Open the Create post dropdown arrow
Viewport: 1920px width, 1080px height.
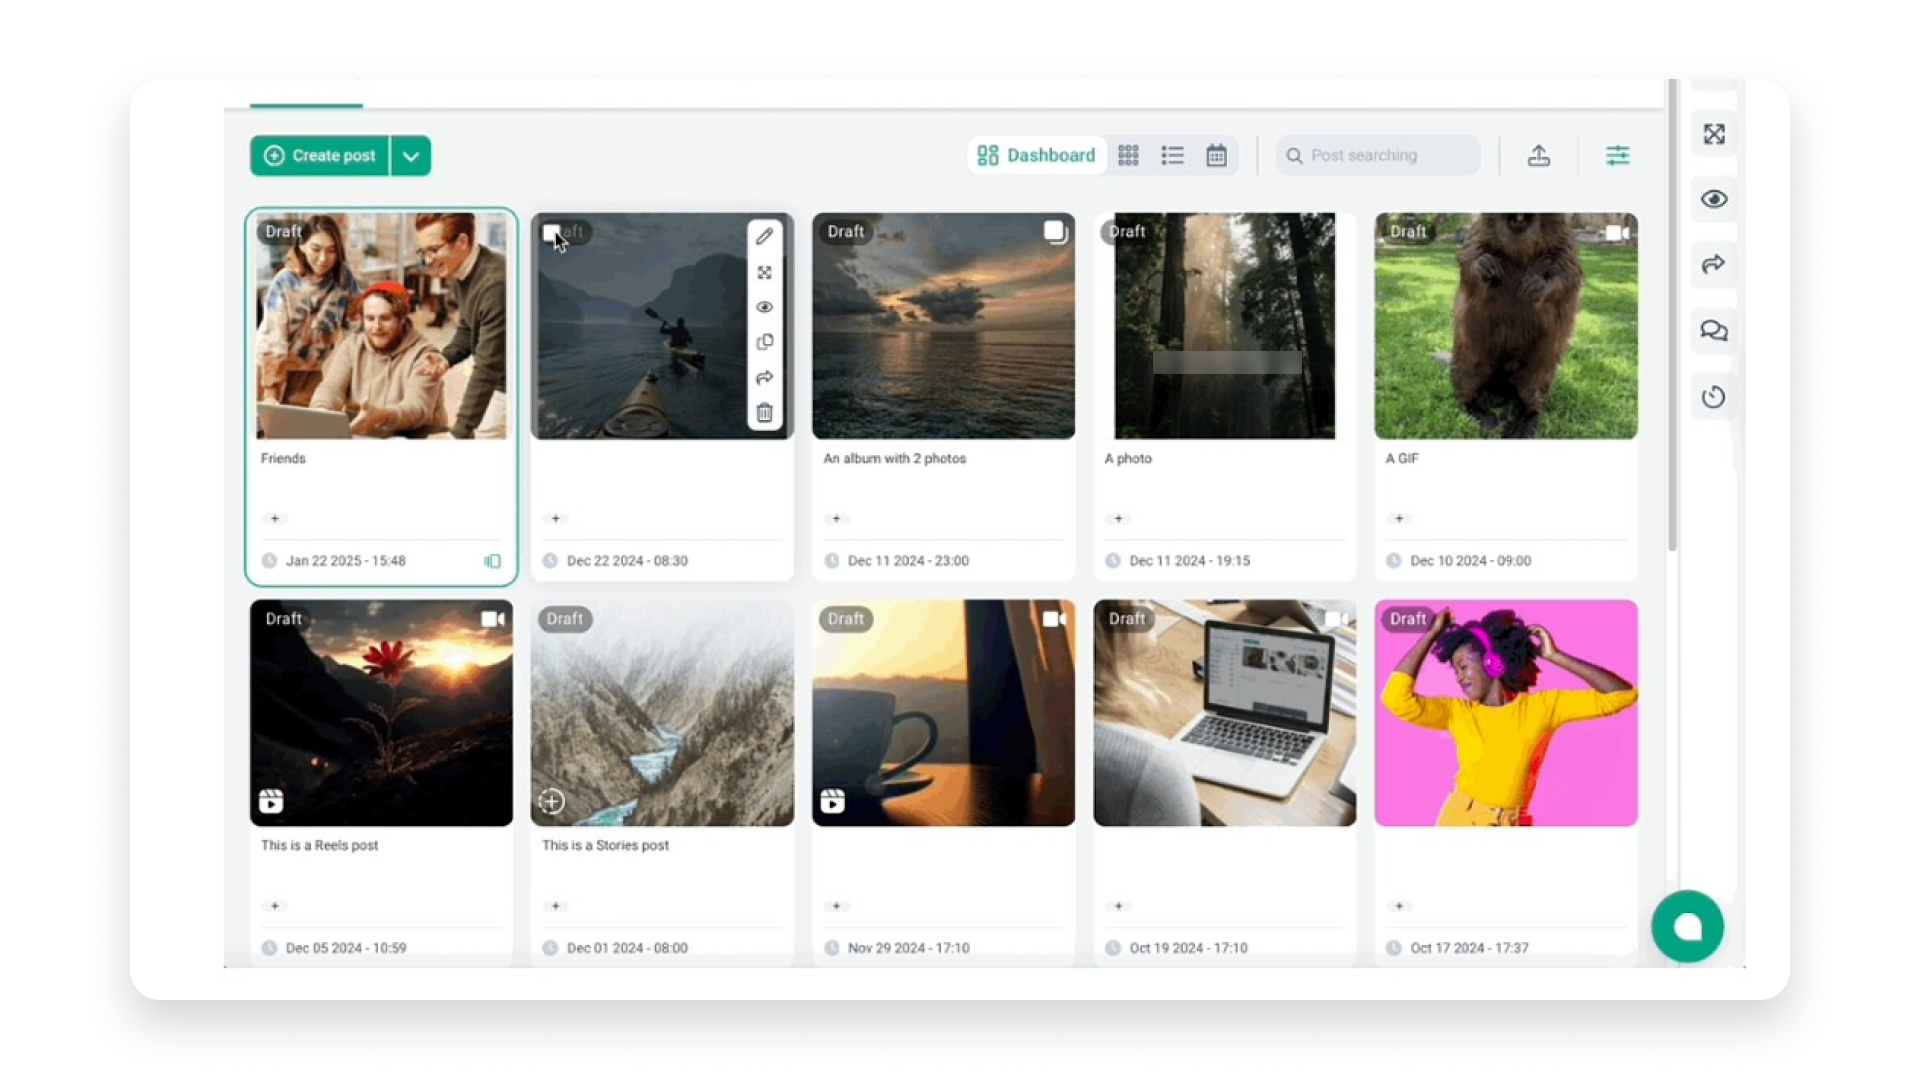[x=409, y=155]
